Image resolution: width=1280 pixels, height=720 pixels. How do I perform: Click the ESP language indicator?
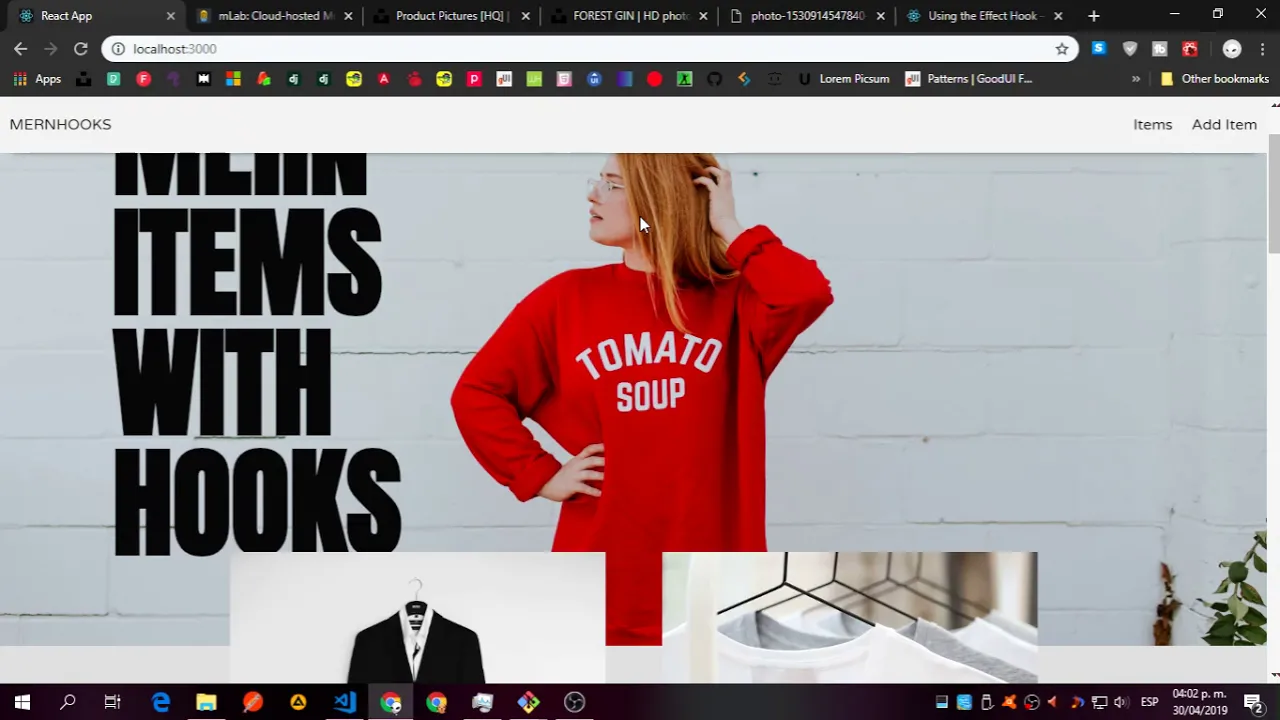(1150, 702)
